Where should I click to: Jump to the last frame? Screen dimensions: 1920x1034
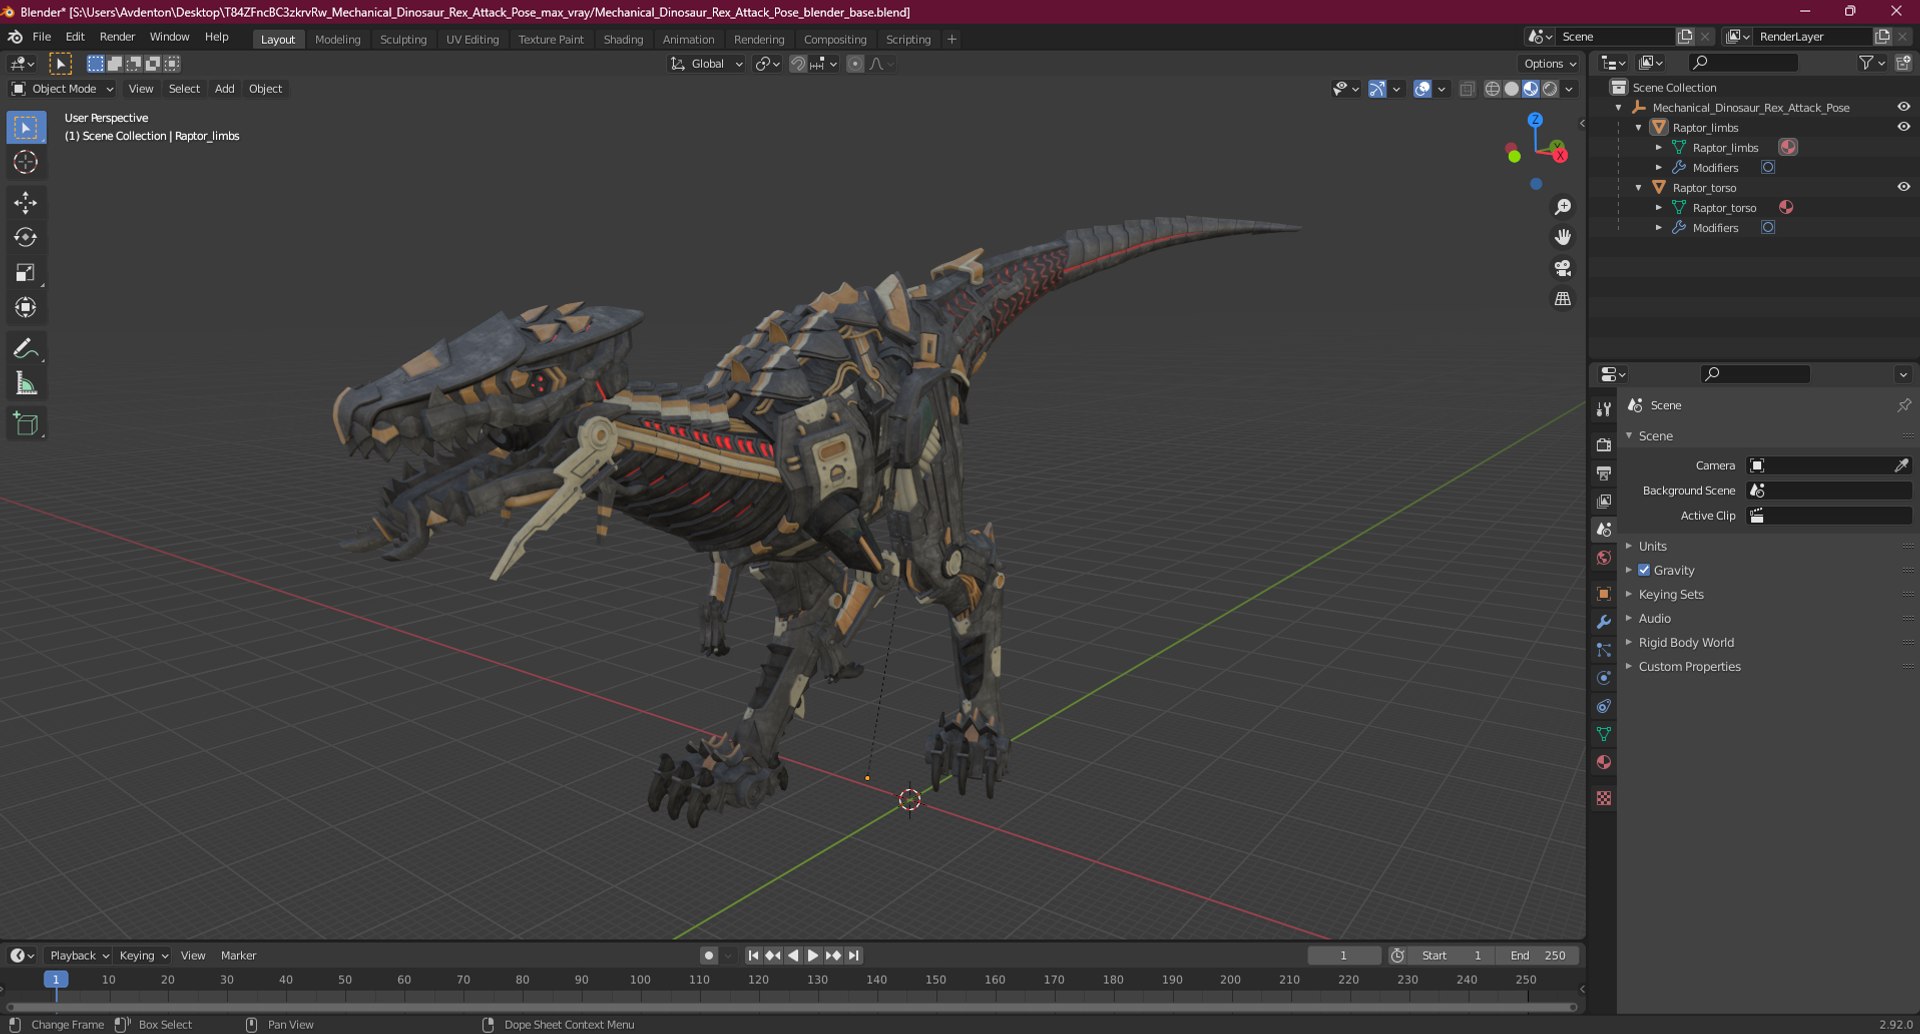tap(853, 956)
